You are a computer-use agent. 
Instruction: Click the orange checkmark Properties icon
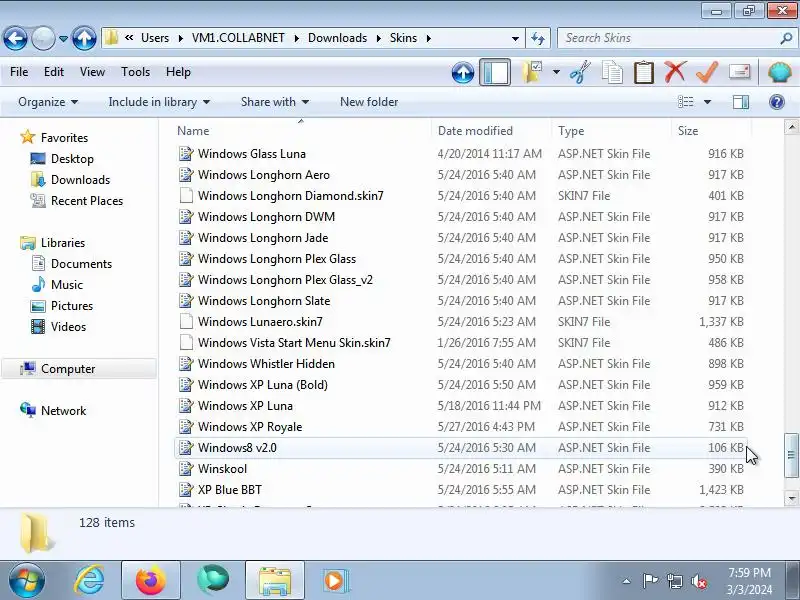[707, 72]
